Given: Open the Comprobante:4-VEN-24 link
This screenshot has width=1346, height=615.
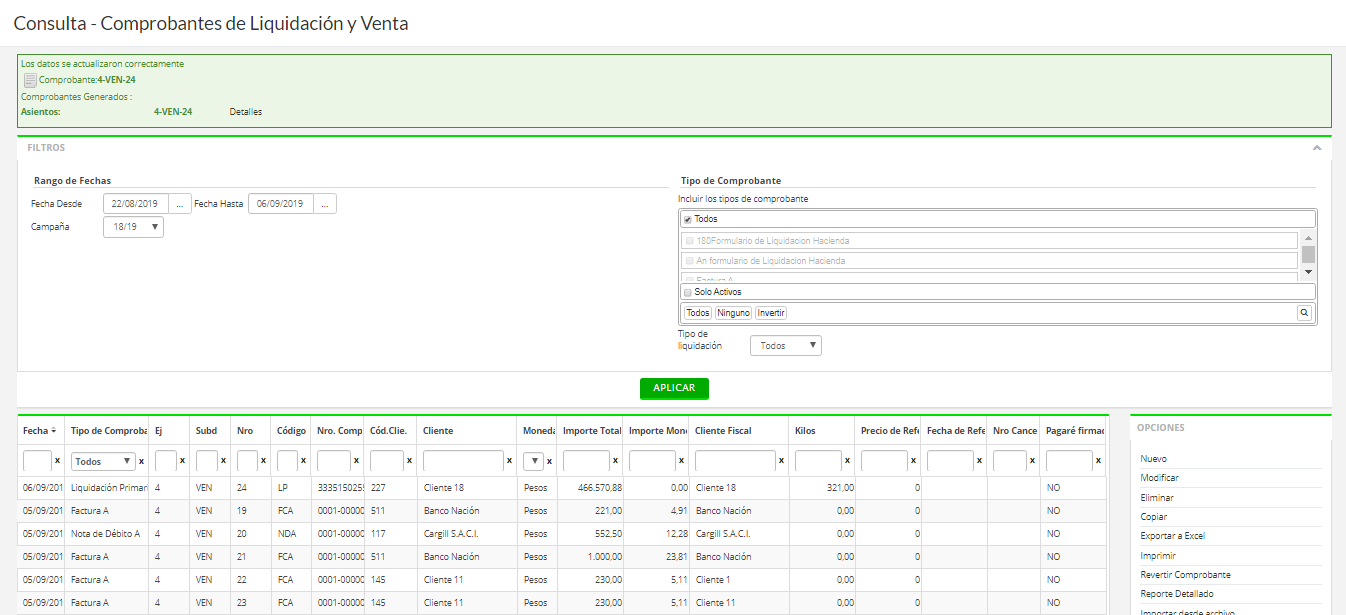Looking at the screenshot, I should [x=87, y=80].
